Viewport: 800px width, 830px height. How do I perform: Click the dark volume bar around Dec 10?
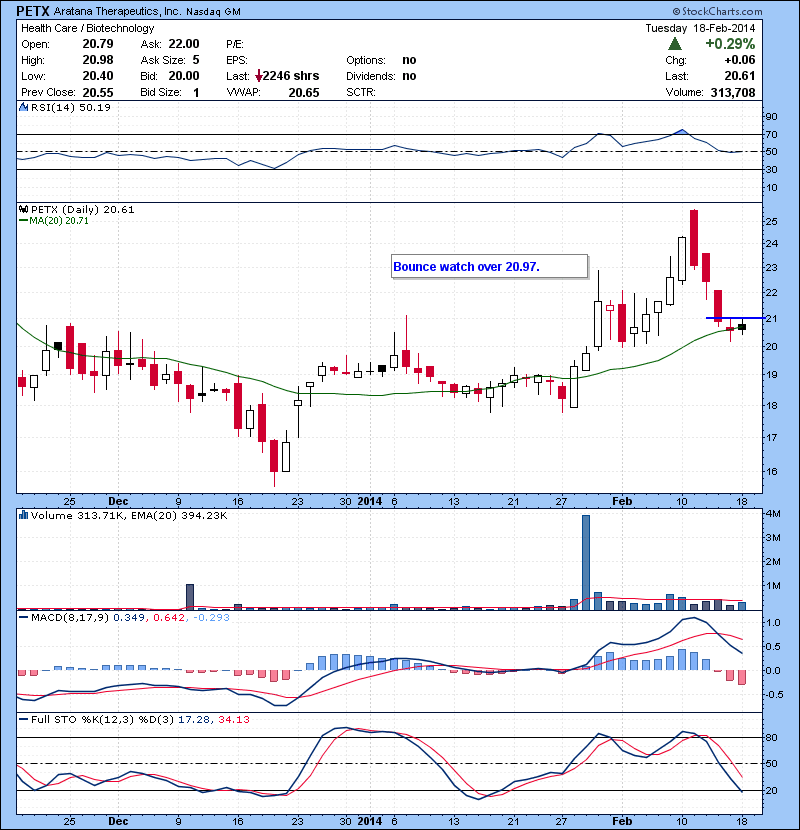coord(190,597)
